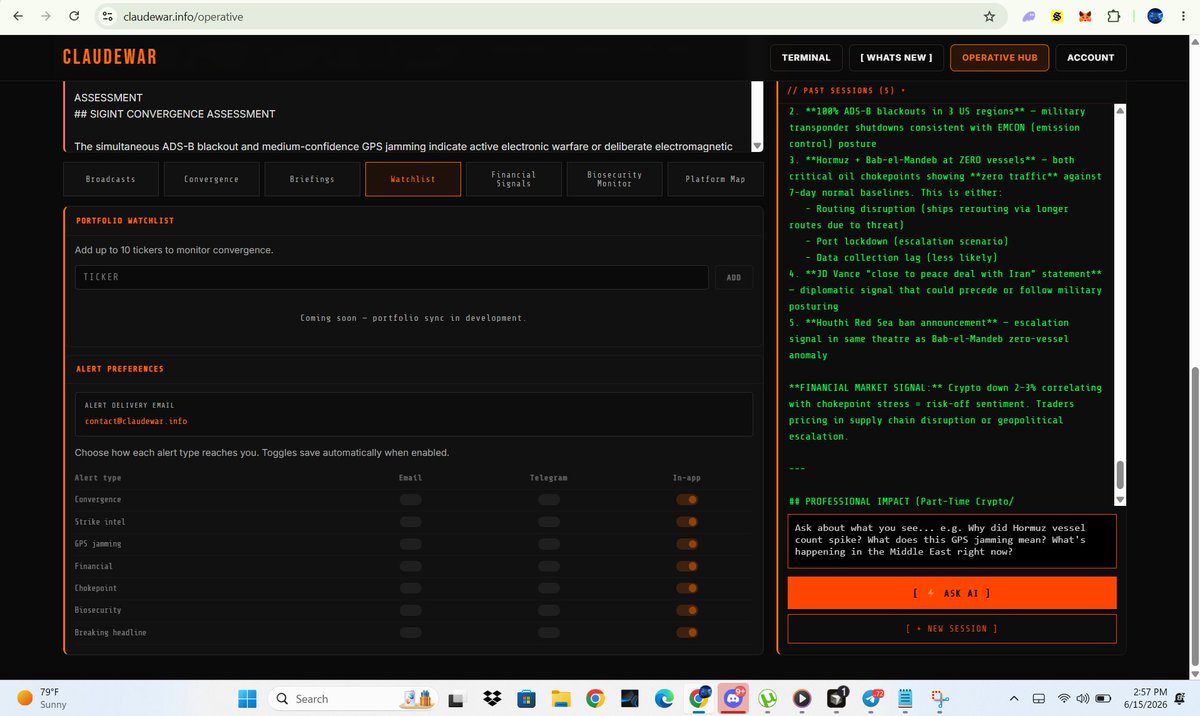
Task: Switch to the Broadcasts tab
Action: (x=110, y=179)
